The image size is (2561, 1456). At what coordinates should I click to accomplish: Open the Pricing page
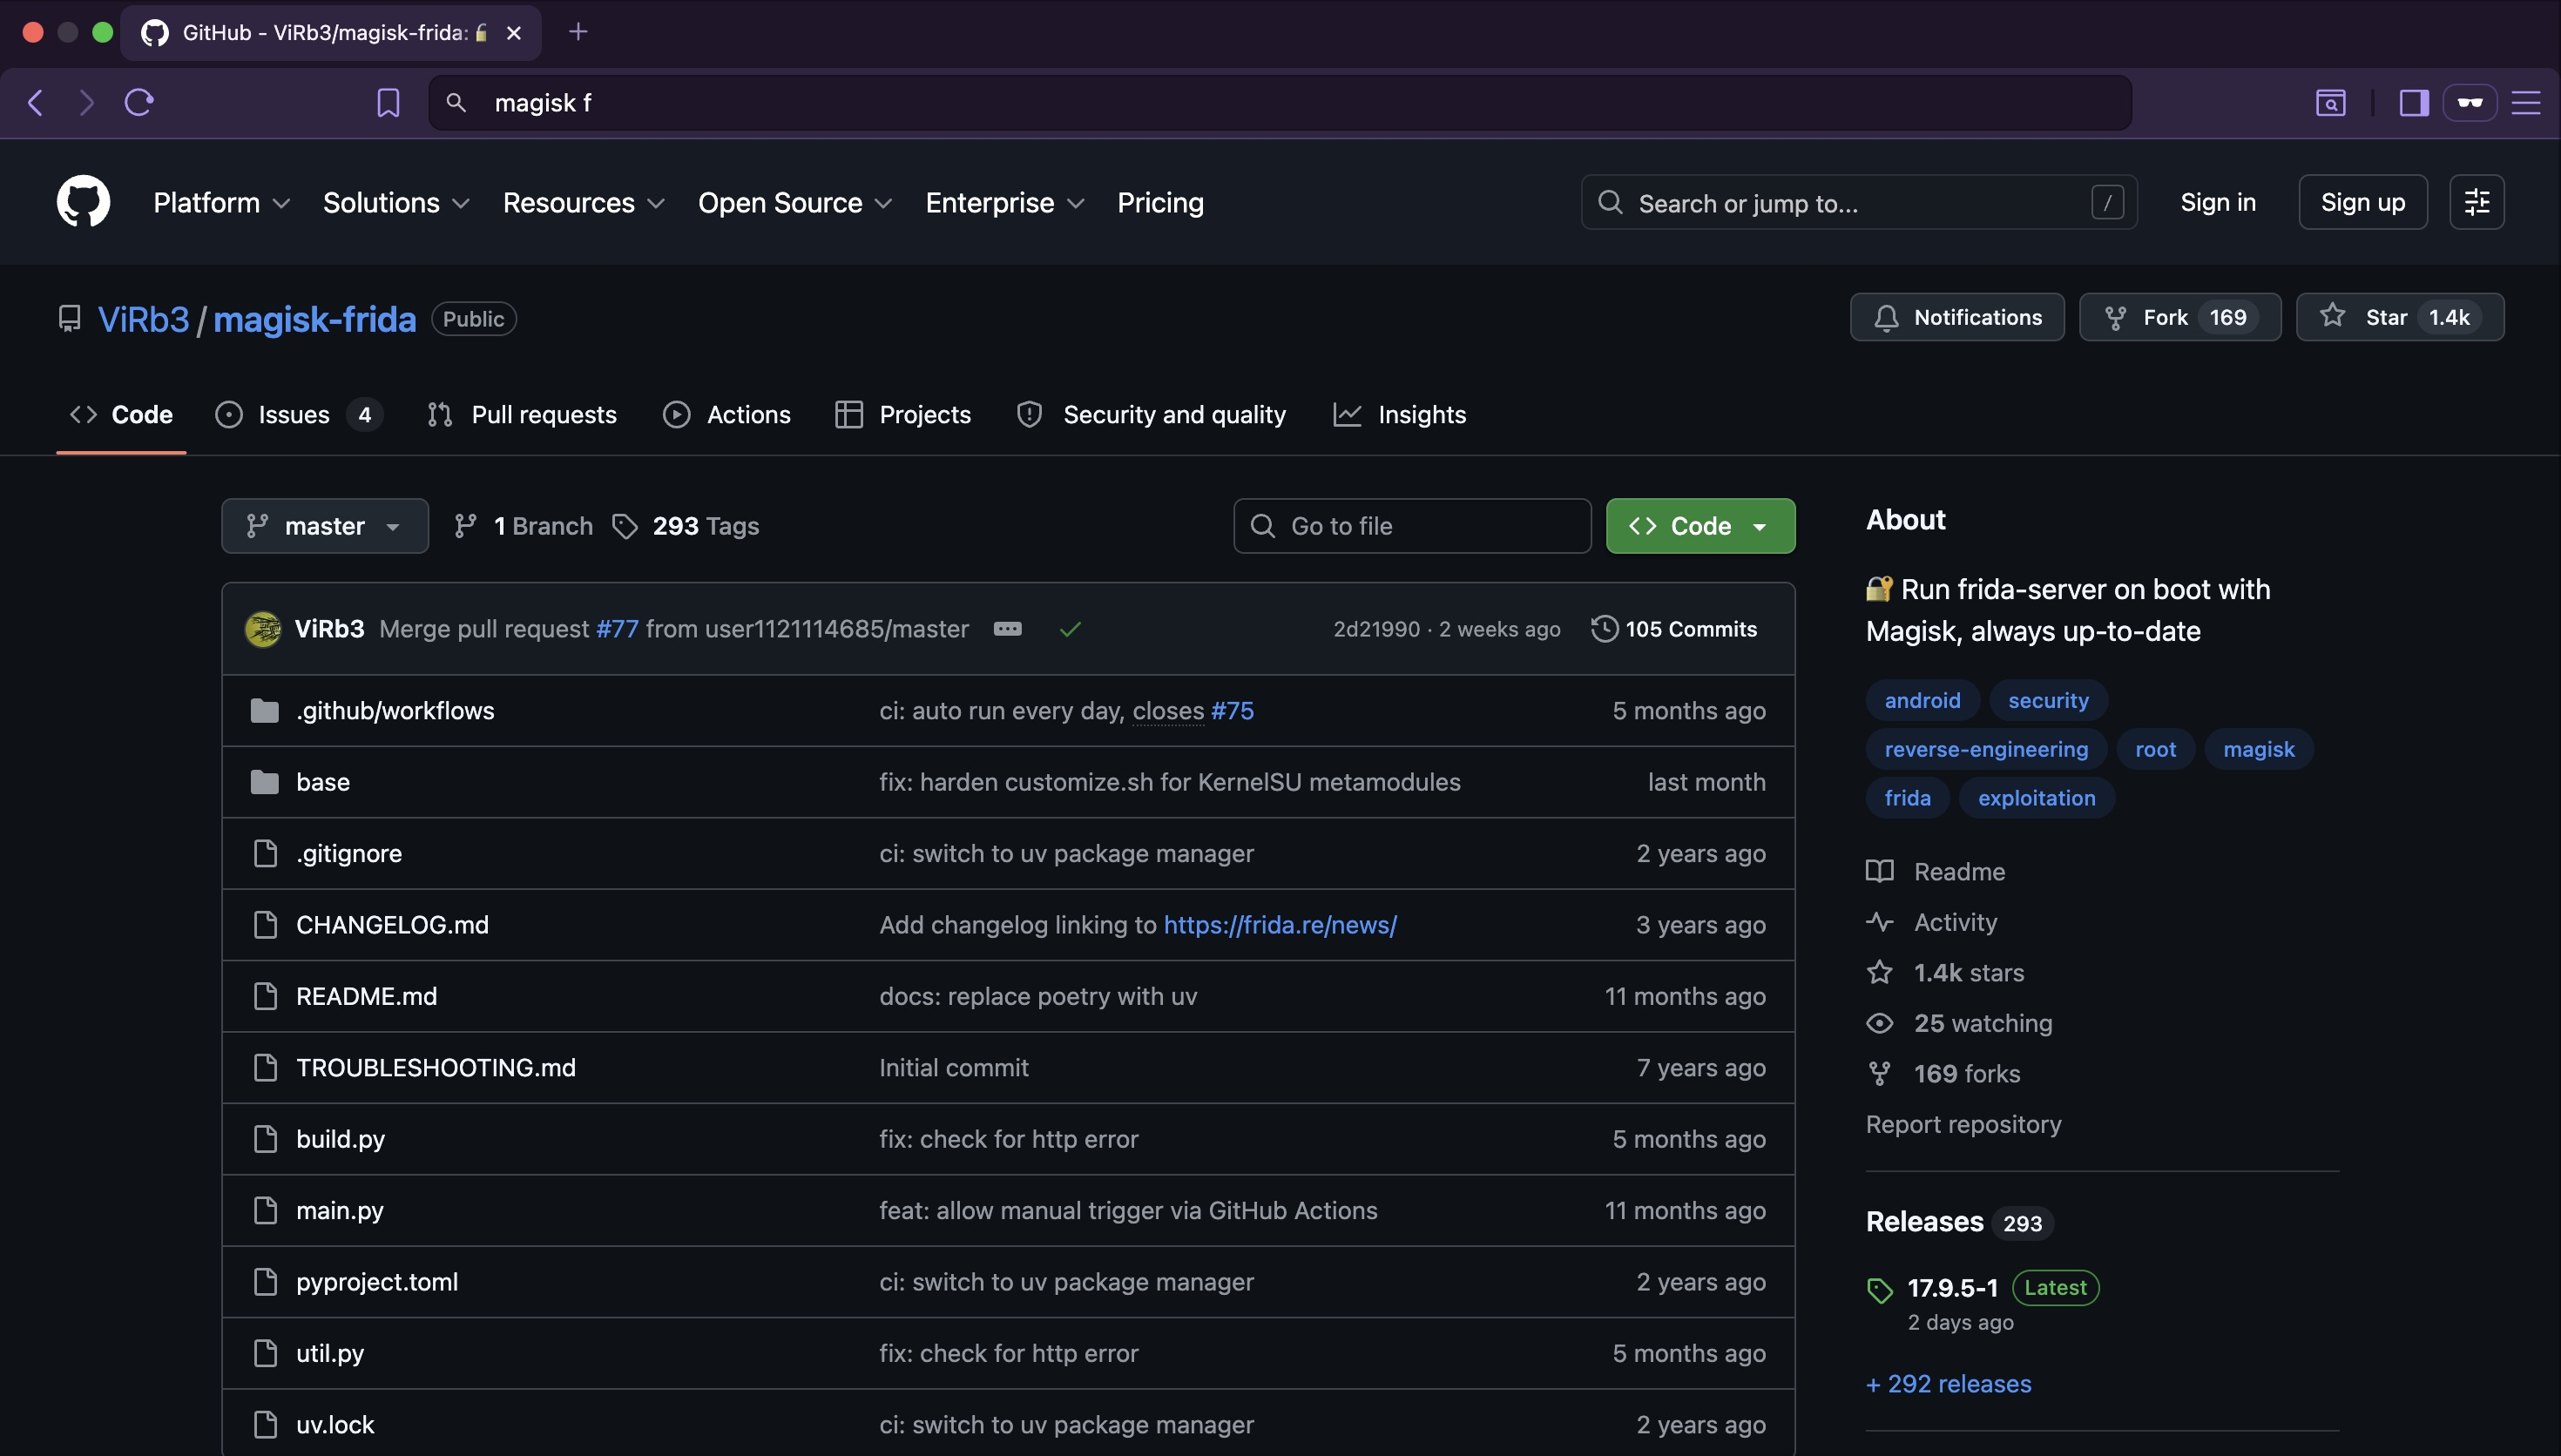click(x=1160, y=203)
